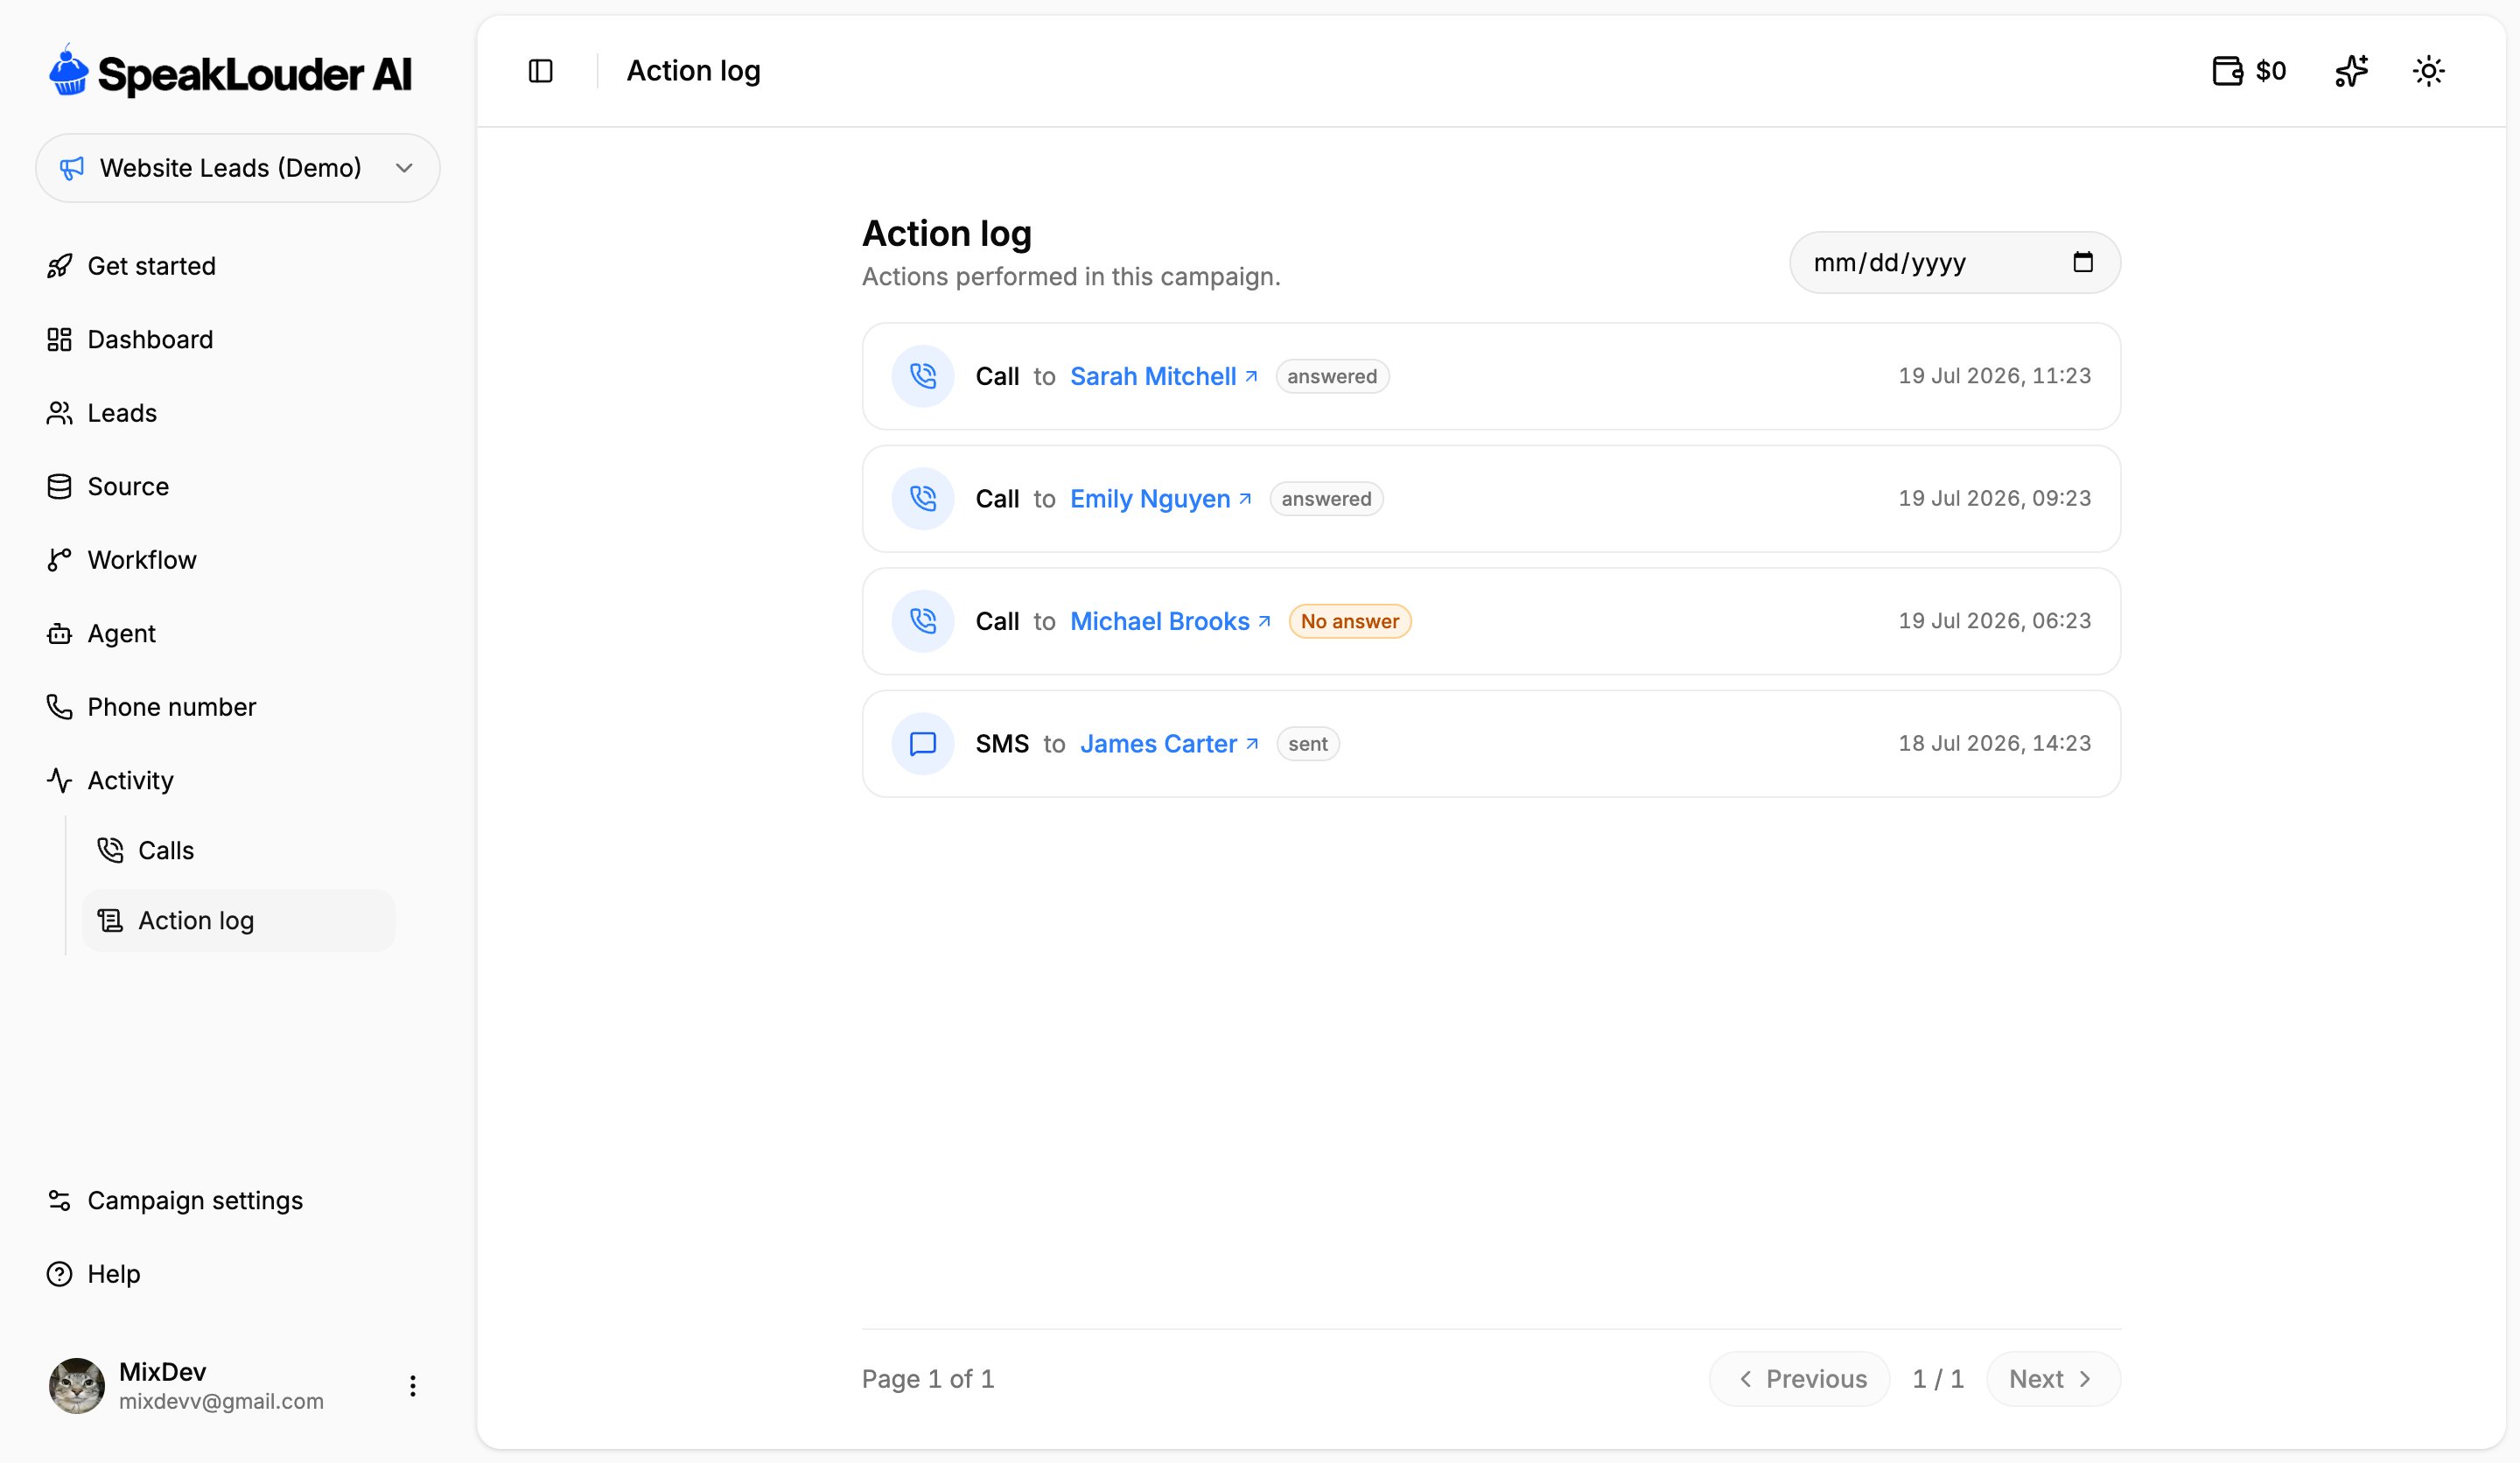
Task: Click the answered badge for Emily Nguyen
Action: [x=1326, y=499]
